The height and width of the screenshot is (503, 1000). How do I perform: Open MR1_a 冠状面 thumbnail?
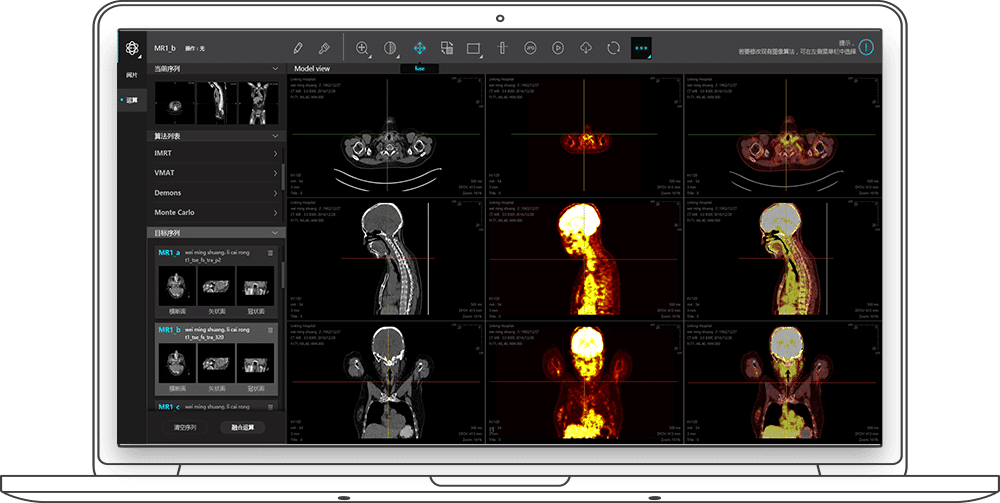pos(255,286)
